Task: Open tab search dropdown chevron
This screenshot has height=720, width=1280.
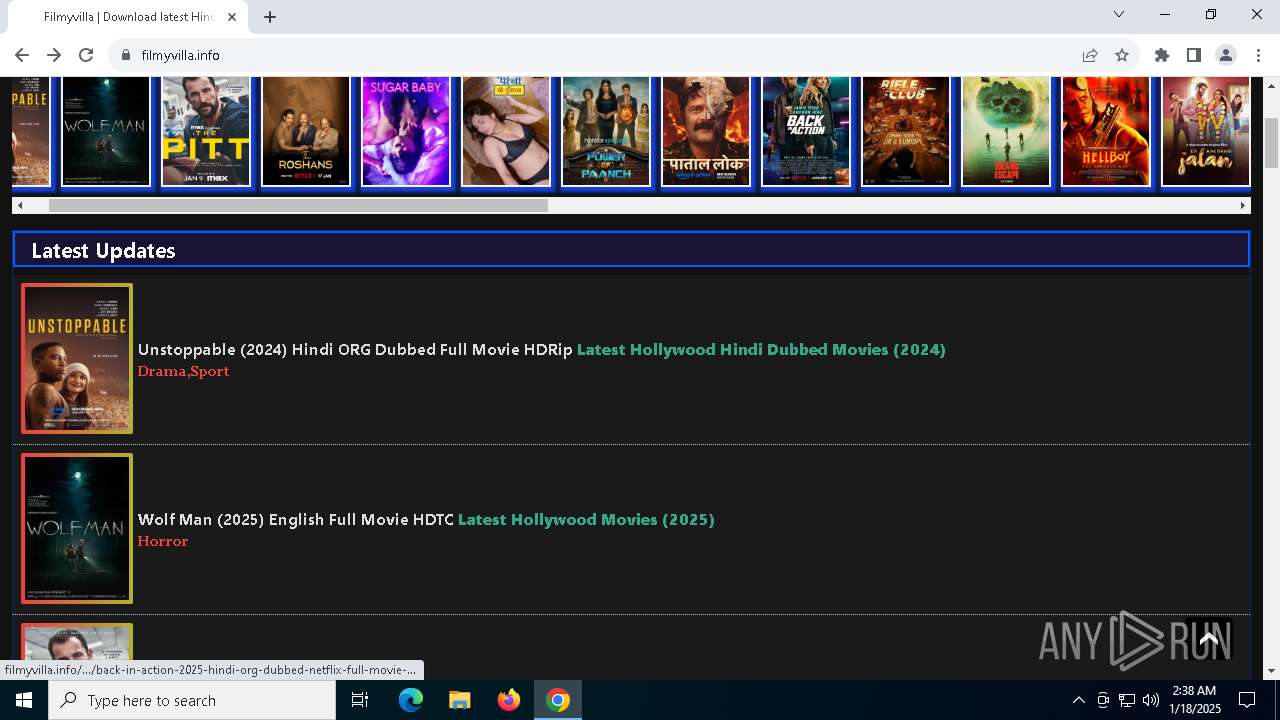Action: pos(1119,14)
